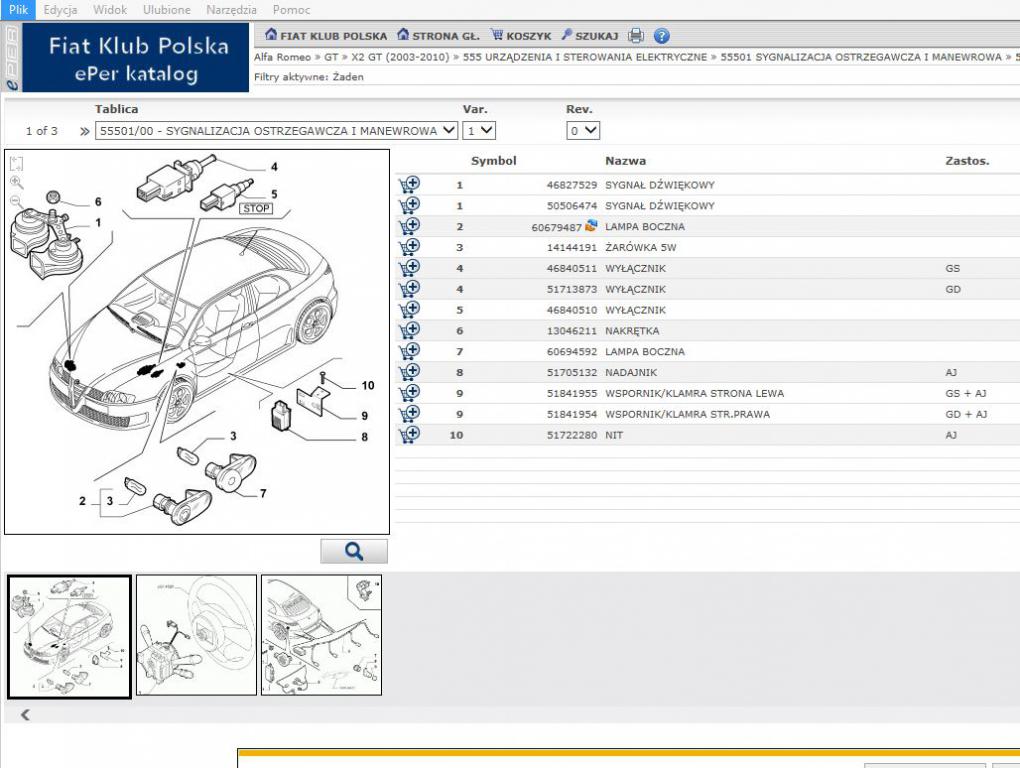
Task: Open the Var. dropdown
Action: (479, 131)
